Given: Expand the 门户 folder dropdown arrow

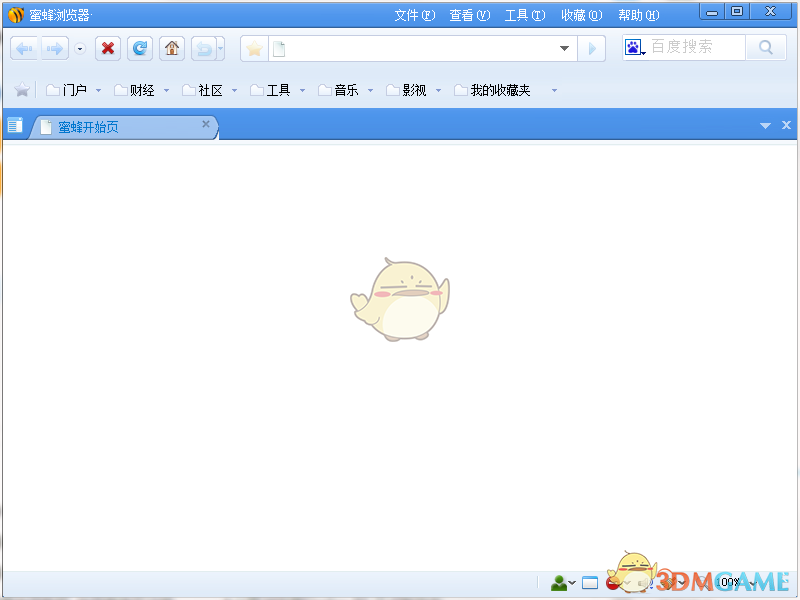Looking at the screenshot, I should click(98, 91).
